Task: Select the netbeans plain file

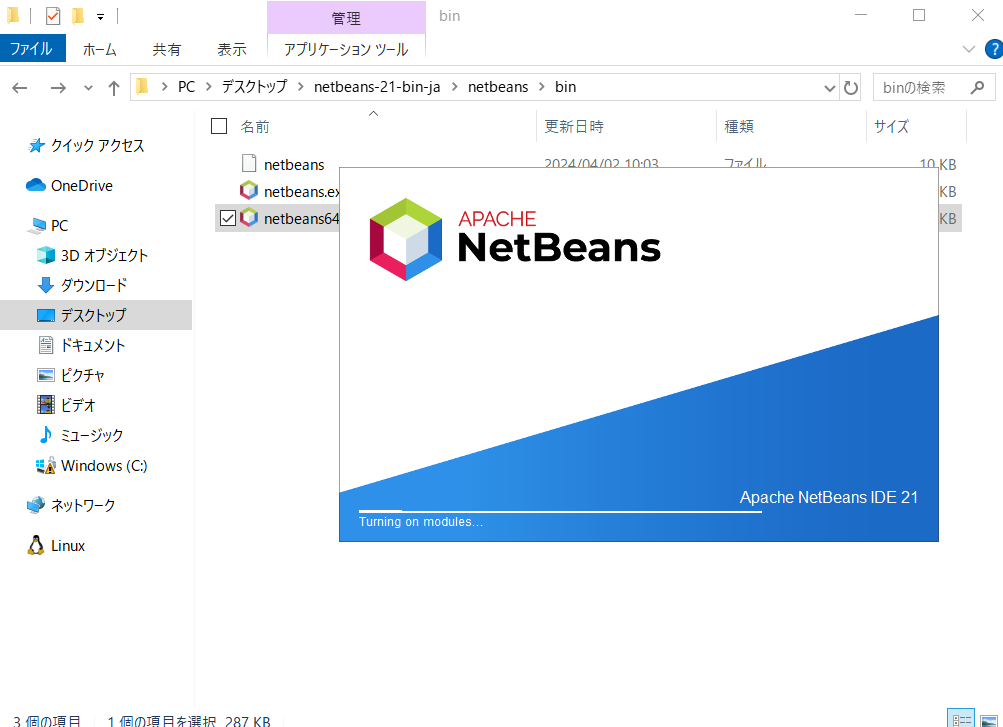Action: coord(294,164)
